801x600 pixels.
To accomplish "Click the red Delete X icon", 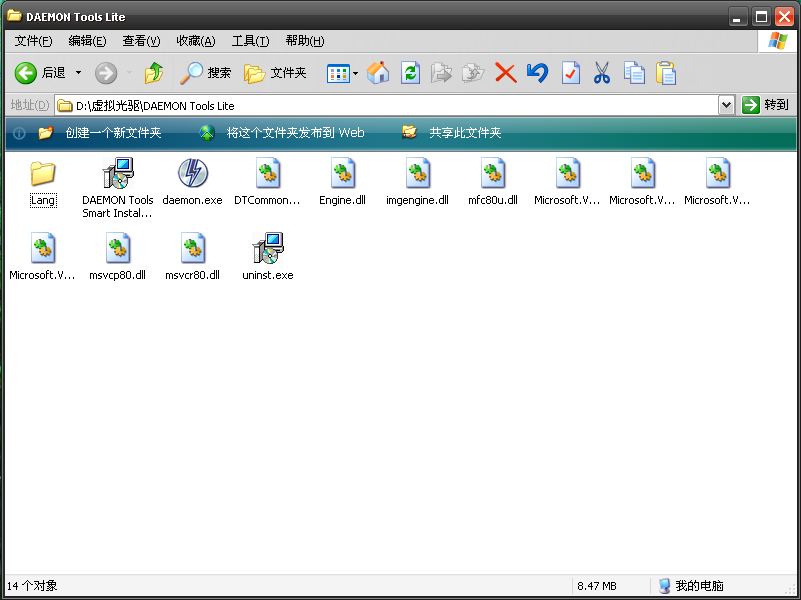I will click(x=506, y=73).
